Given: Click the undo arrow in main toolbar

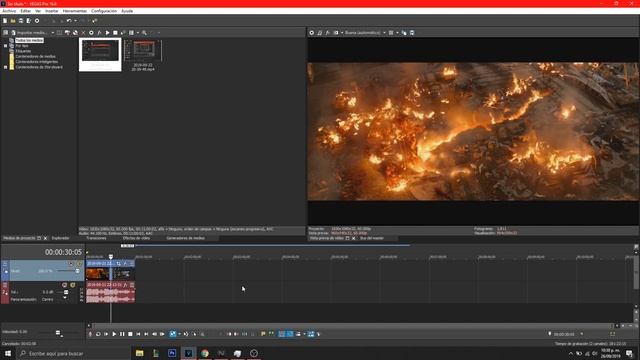Looking at the screenshot, I should (x=69, y=21).
